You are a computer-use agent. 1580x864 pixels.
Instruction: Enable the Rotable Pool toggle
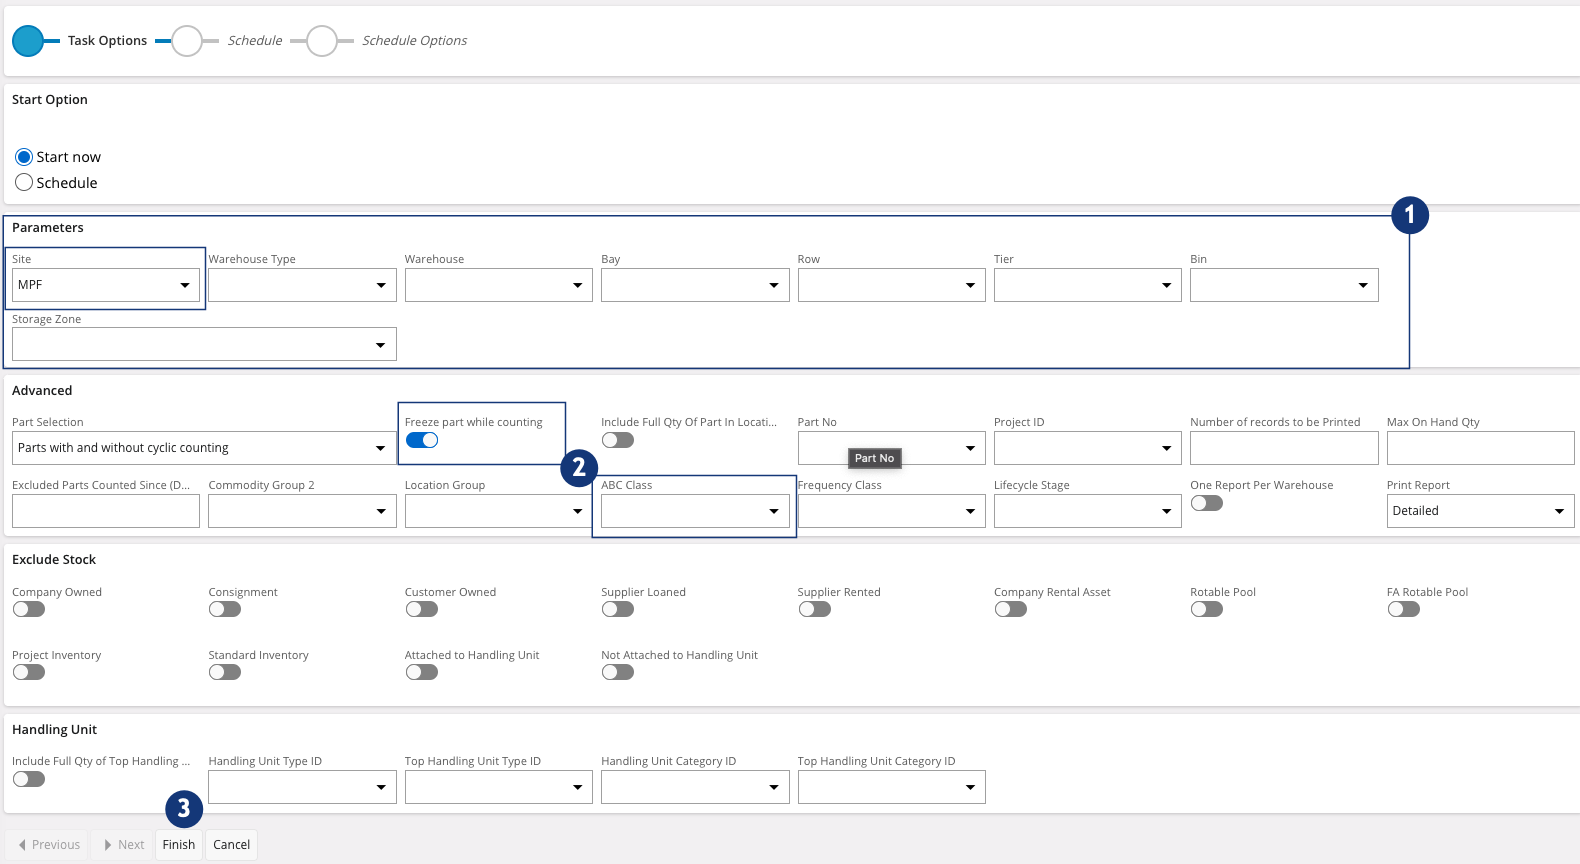point(1207,609)
